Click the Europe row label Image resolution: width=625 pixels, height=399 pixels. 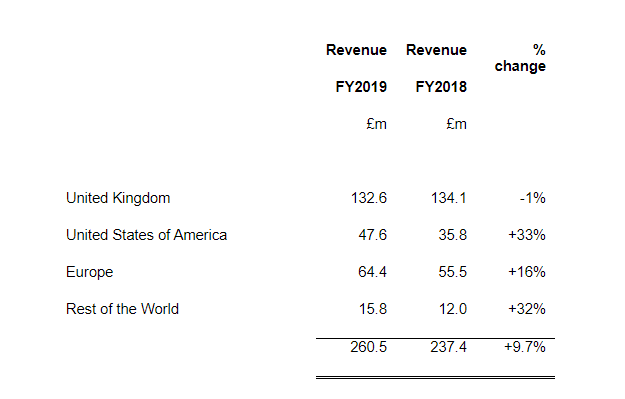90,272
